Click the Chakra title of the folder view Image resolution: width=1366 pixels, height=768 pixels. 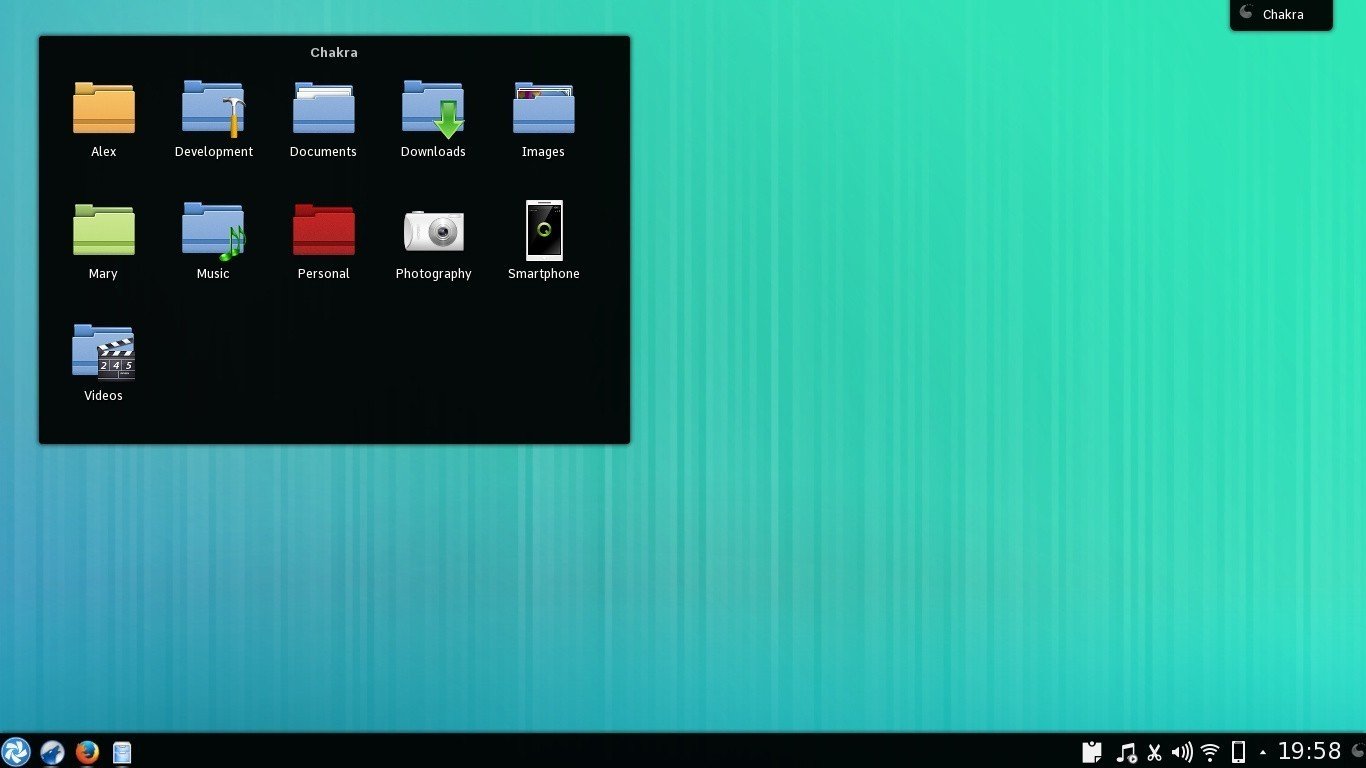333,52
